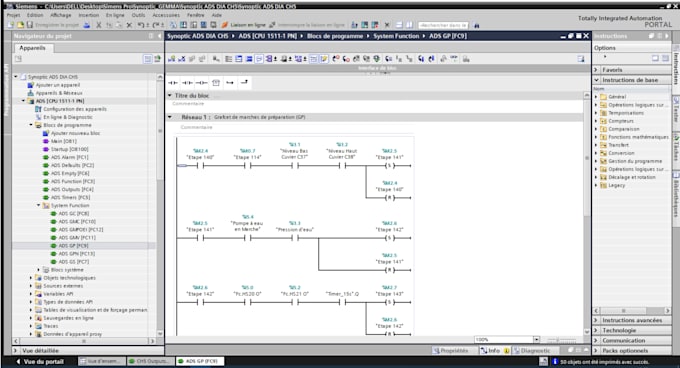Screen dimensions: 680x368
Task: Click the Liaison en ligne button
Action: (x=243, y=25)
